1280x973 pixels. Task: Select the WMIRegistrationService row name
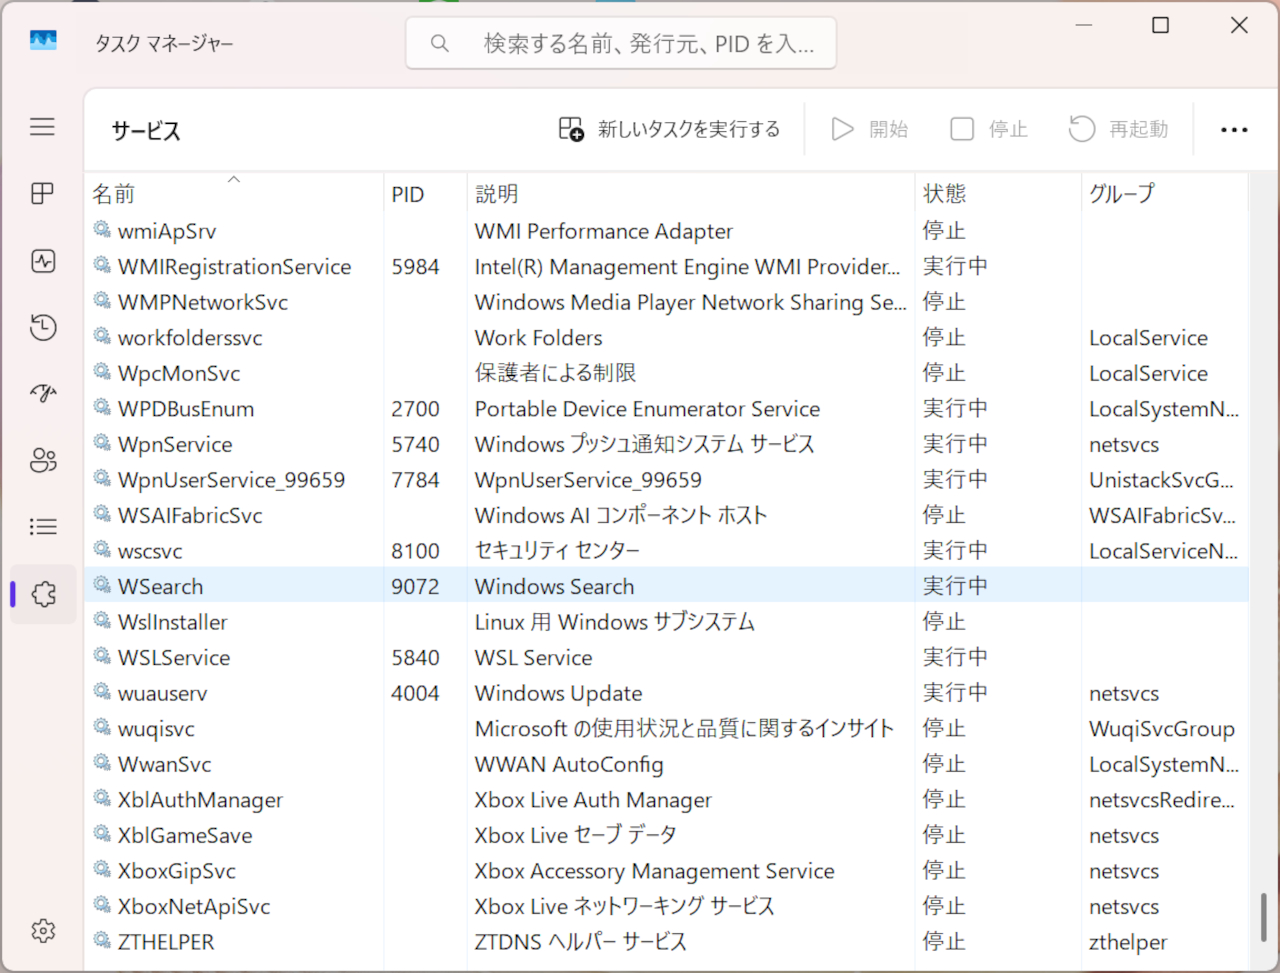coord(234,267)
